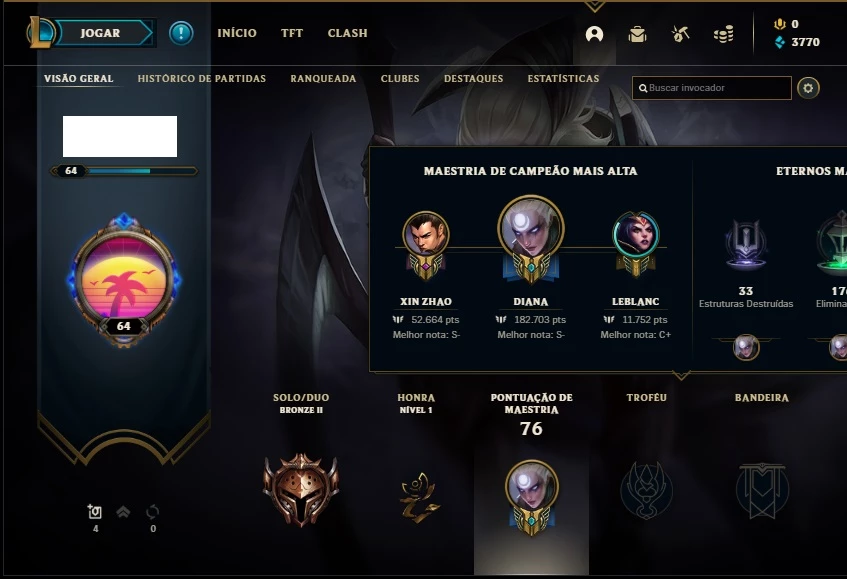The width and height of the screenshot is (847, 579).
Task: Open the profile settings gear icon
Action: 808,87
